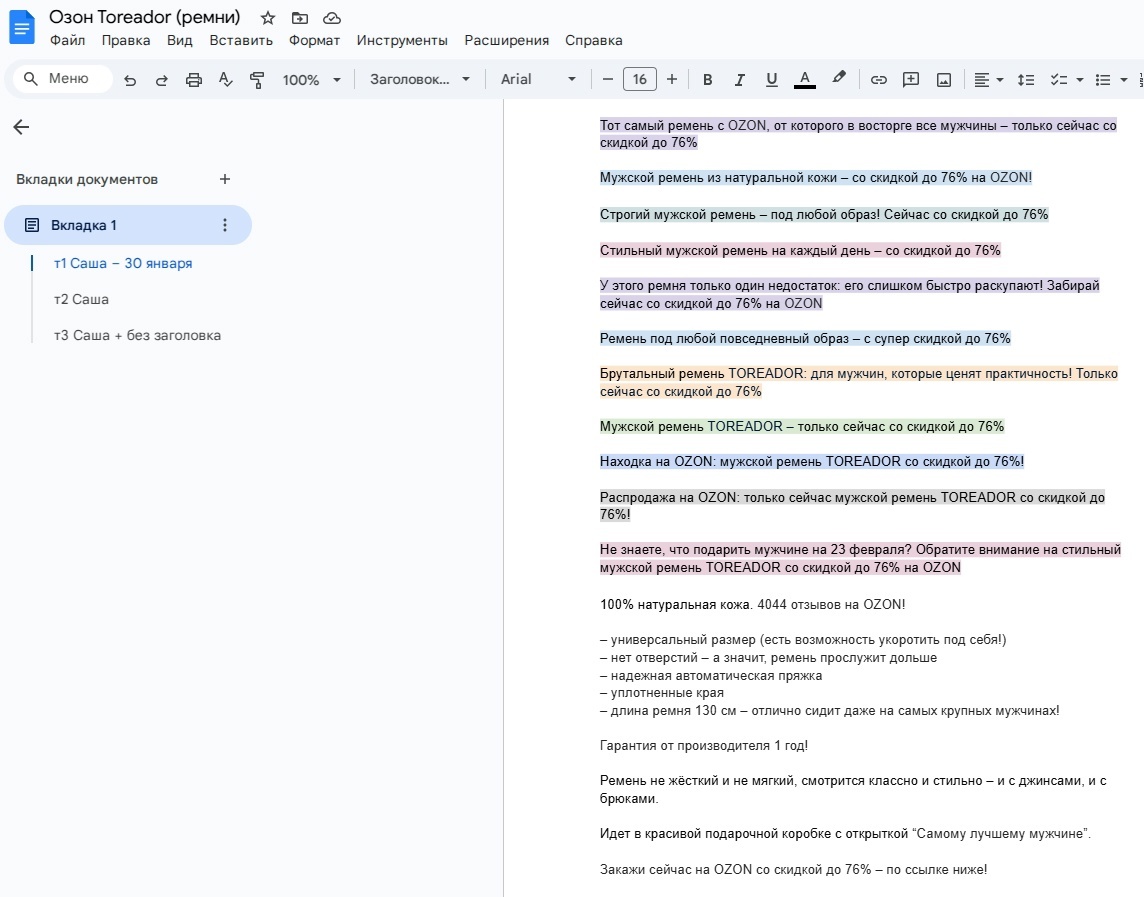Open line and paragraph spacing
Image resolution: width=1144 pixels, height=897 pixels.
(1026, 80)
